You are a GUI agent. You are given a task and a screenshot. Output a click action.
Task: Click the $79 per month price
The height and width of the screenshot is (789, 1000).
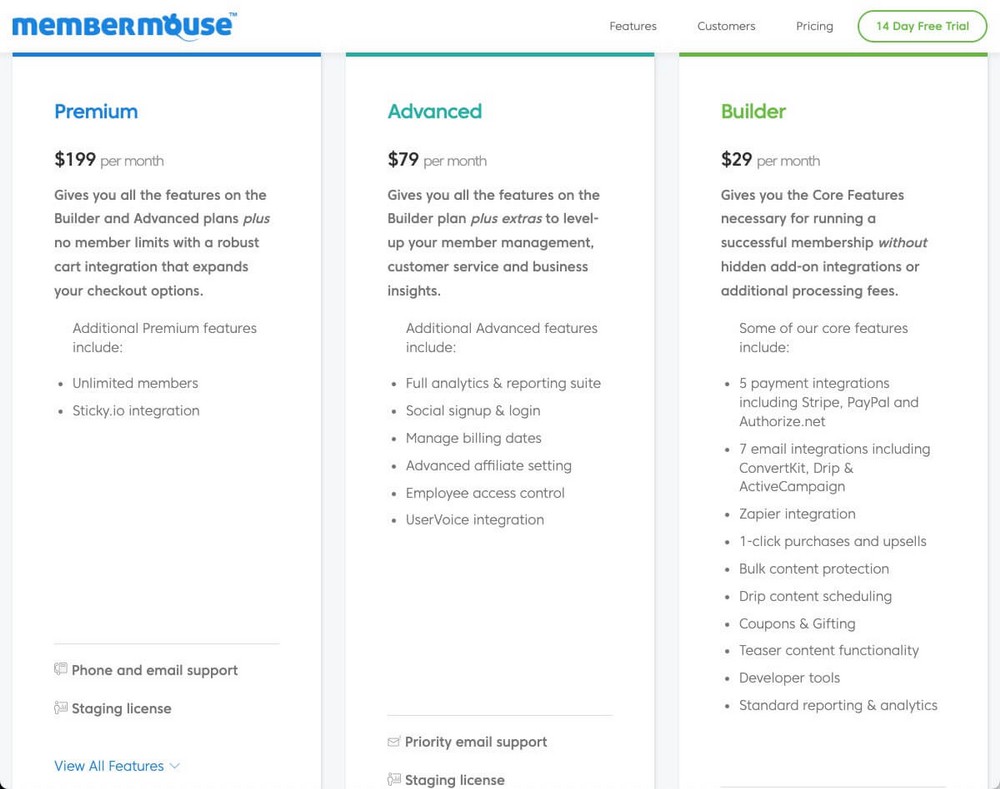pos(437,159)
